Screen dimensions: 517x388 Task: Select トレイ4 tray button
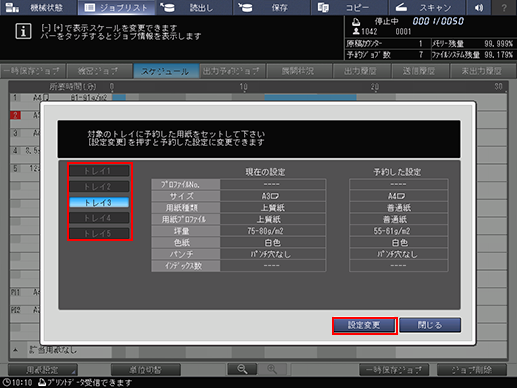(99, 218)
